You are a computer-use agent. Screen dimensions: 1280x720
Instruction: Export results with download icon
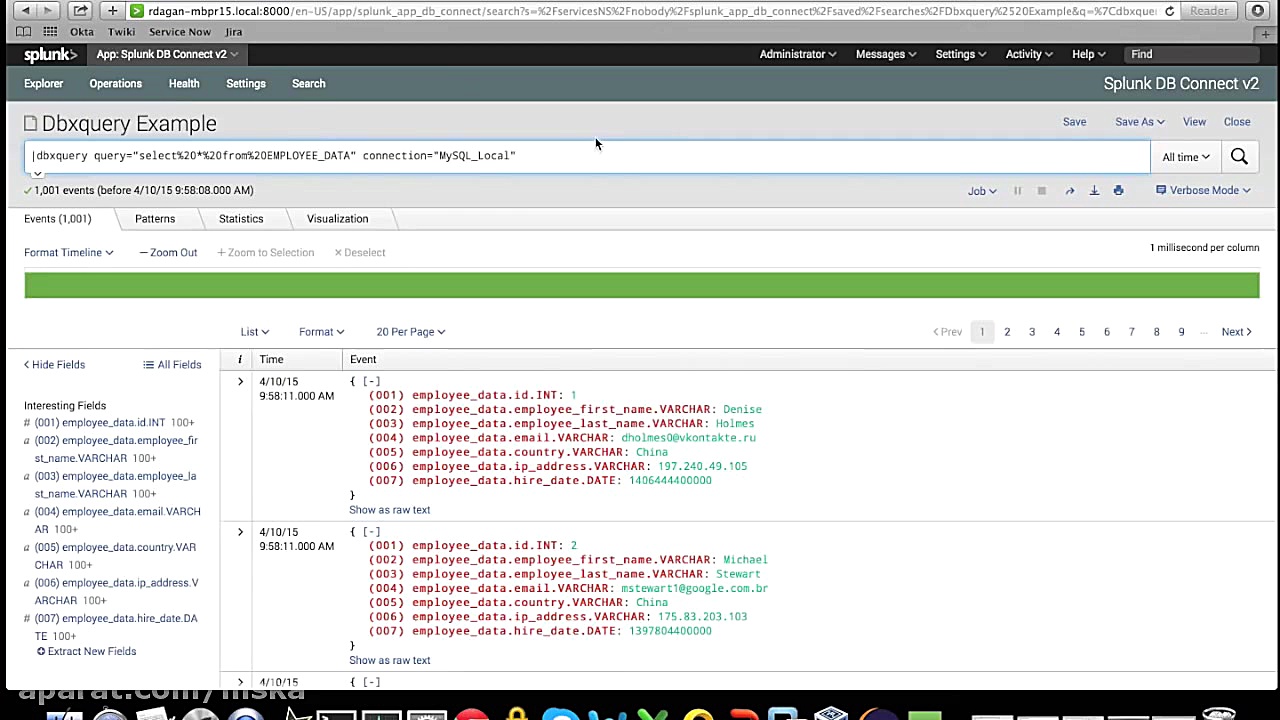1094,190
